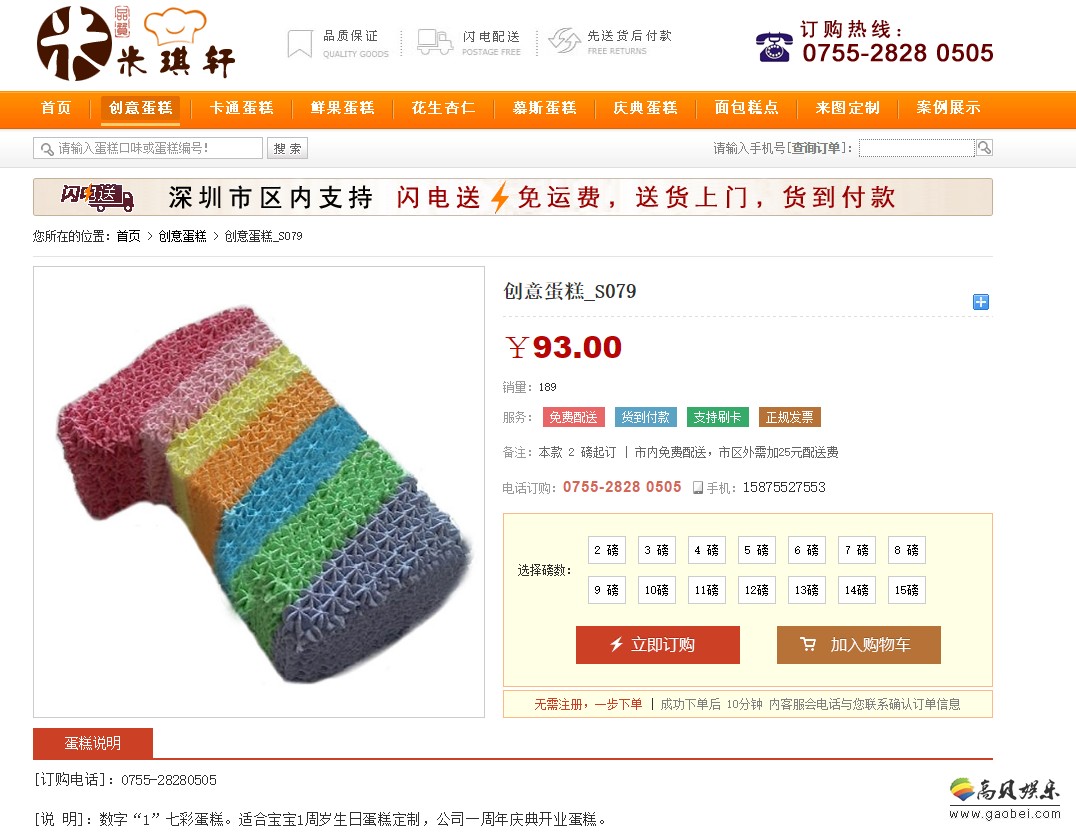
Task: Click the 立即订购 order button
Action: 657,645
